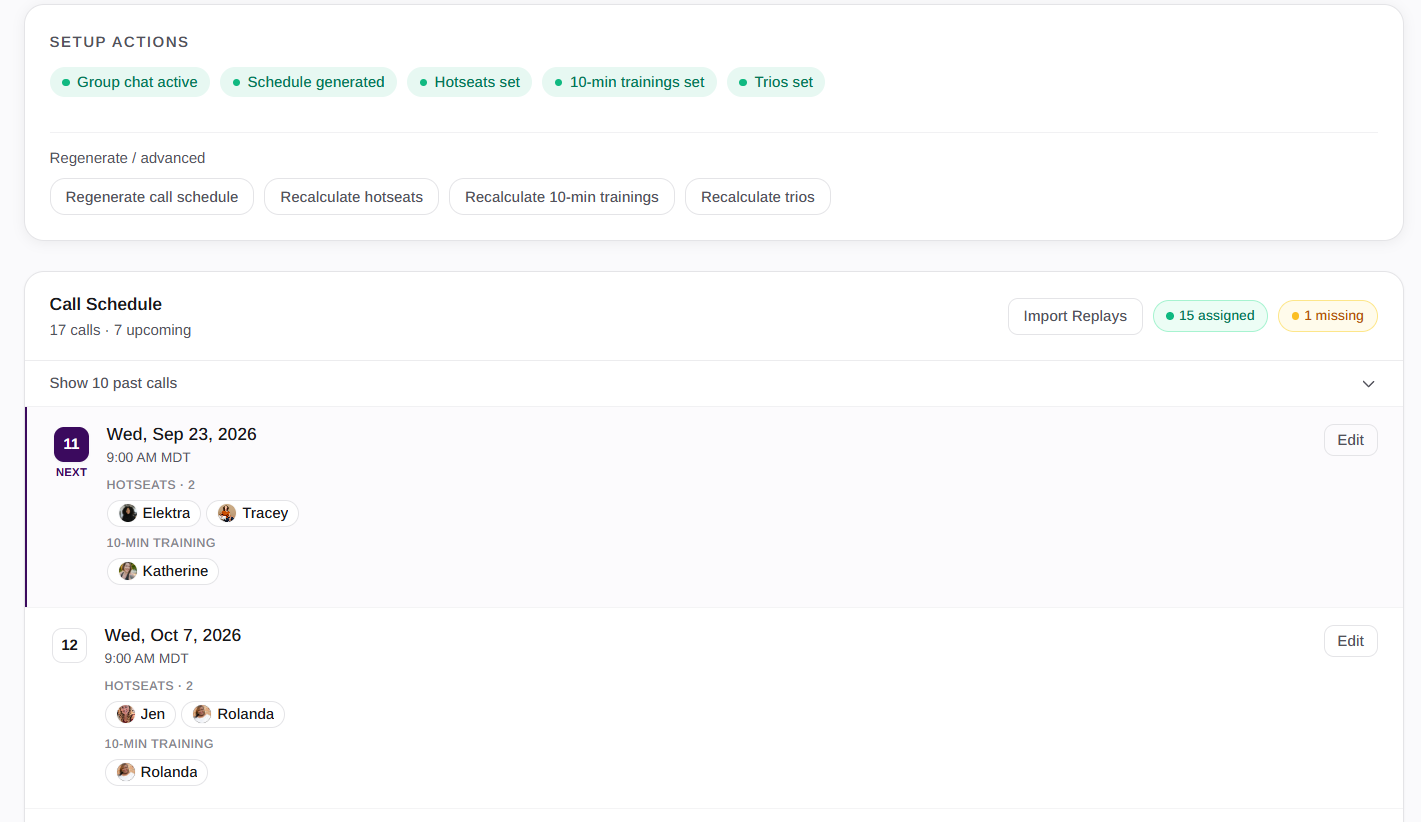Viewport: 1421px width, 822px height.
Task: Click 10-min trainings set status chip
Action: tap(629, 82)
